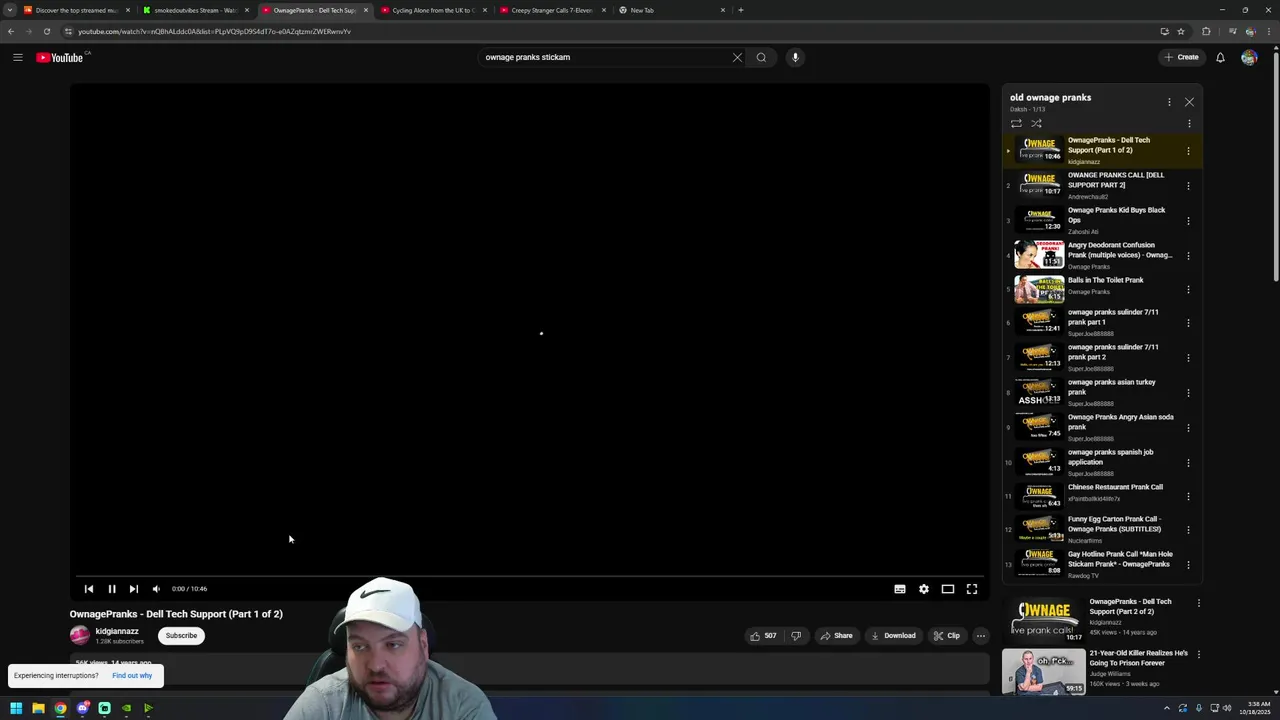Screen dimensions: 1280x720
Task: Open options for Angry Deodorant Confusion item
Action: tap(1188, 256)
